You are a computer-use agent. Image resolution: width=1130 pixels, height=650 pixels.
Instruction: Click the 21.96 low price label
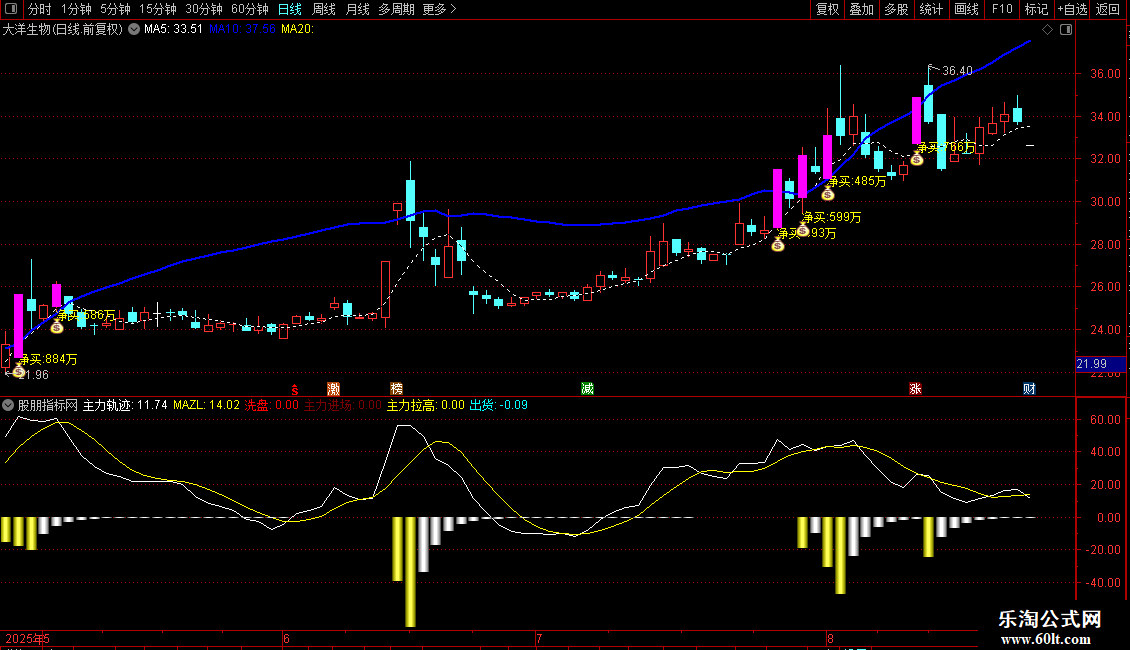[33, 375]
